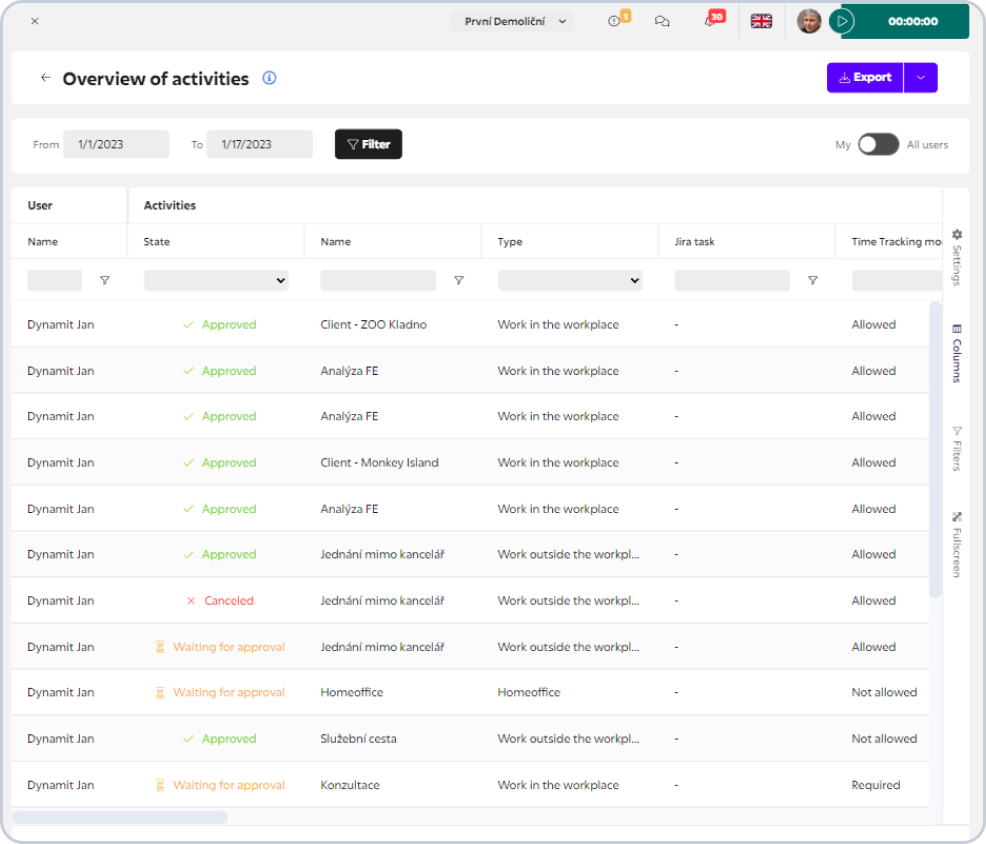Select the Konzultace activity row
986x844 pixels.
click(x=470, y=785)
